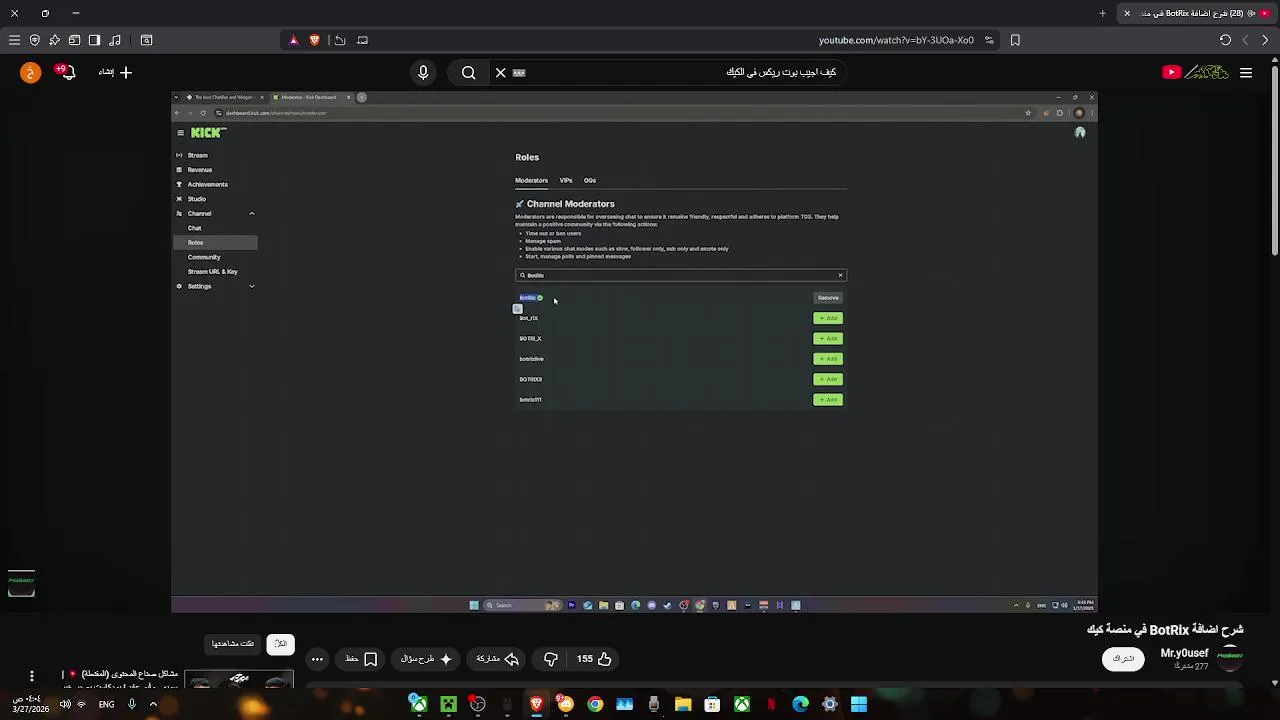Viewport: 1280px width, 720px height.
Task: Open the YouTube account avatar
Action: [30, 72]
